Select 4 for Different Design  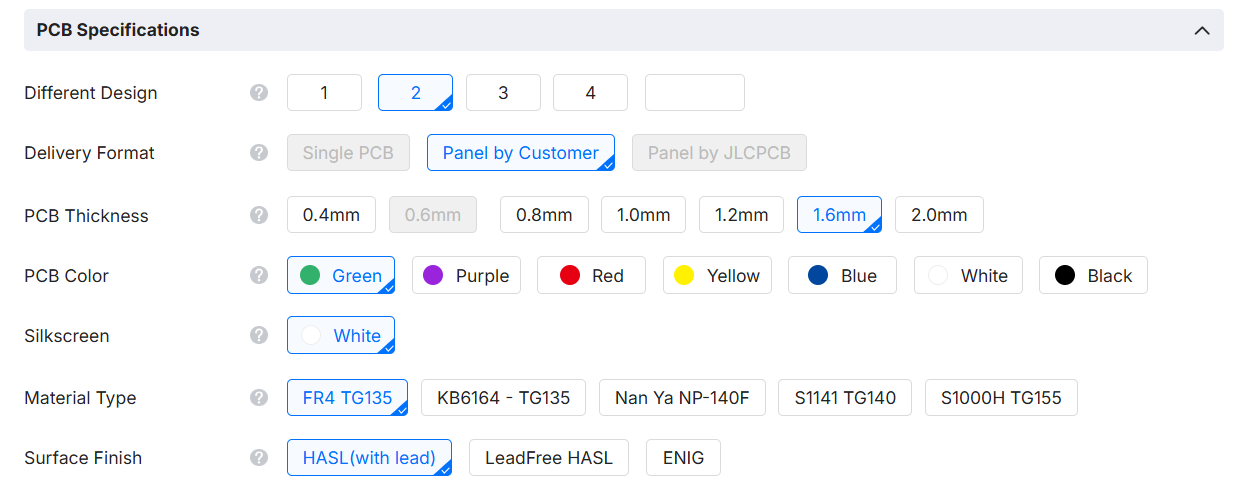coord(590,93)
